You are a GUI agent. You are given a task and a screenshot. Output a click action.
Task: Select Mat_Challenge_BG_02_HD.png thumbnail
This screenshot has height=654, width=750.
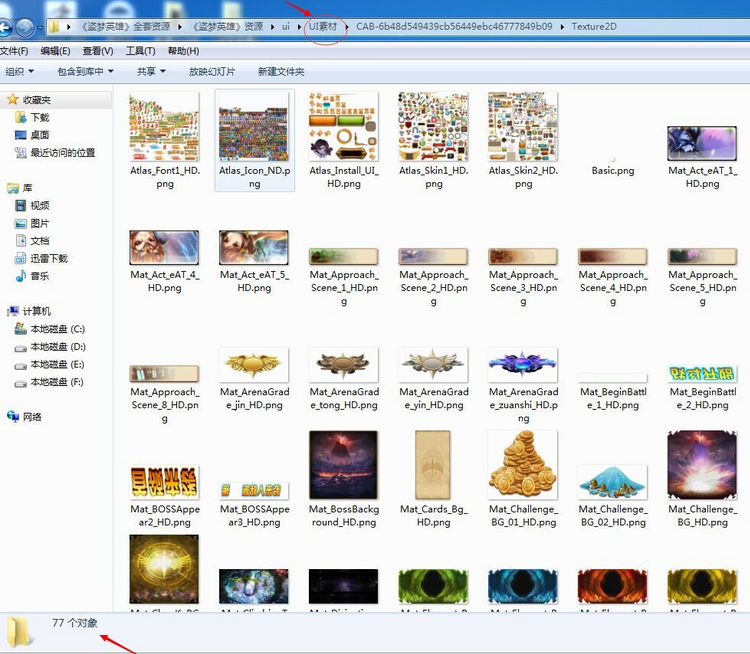[613, 482]
